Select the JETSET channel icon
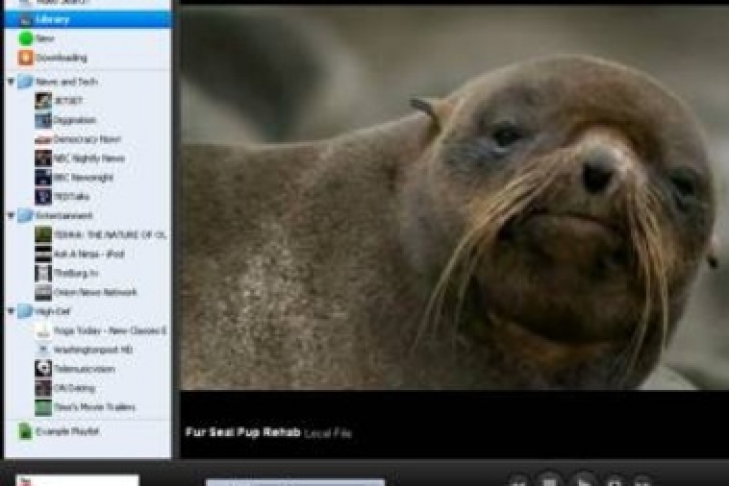This screenshot has height=486, width=729. (43, 101)
